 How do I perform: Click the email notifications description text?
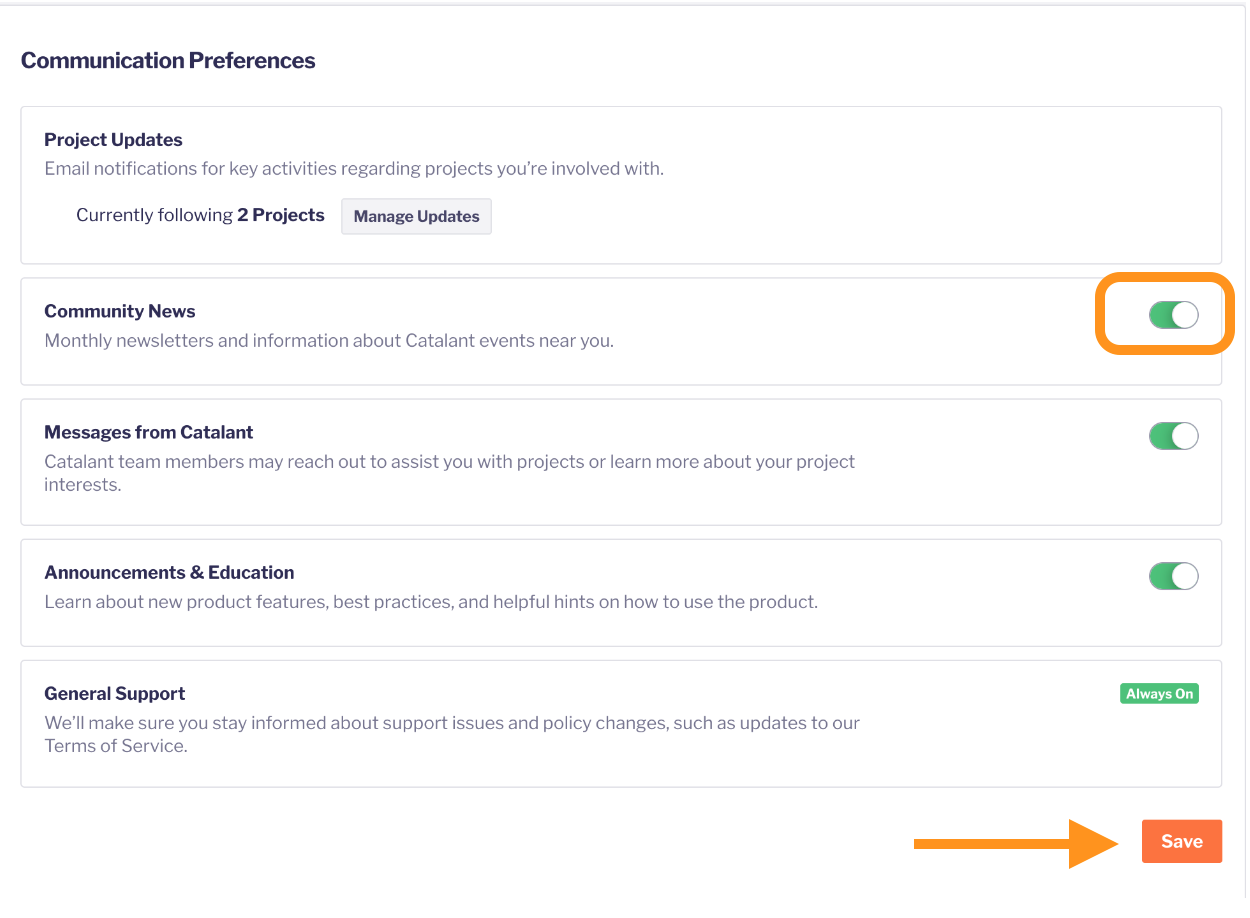click(x=354, y=169)
